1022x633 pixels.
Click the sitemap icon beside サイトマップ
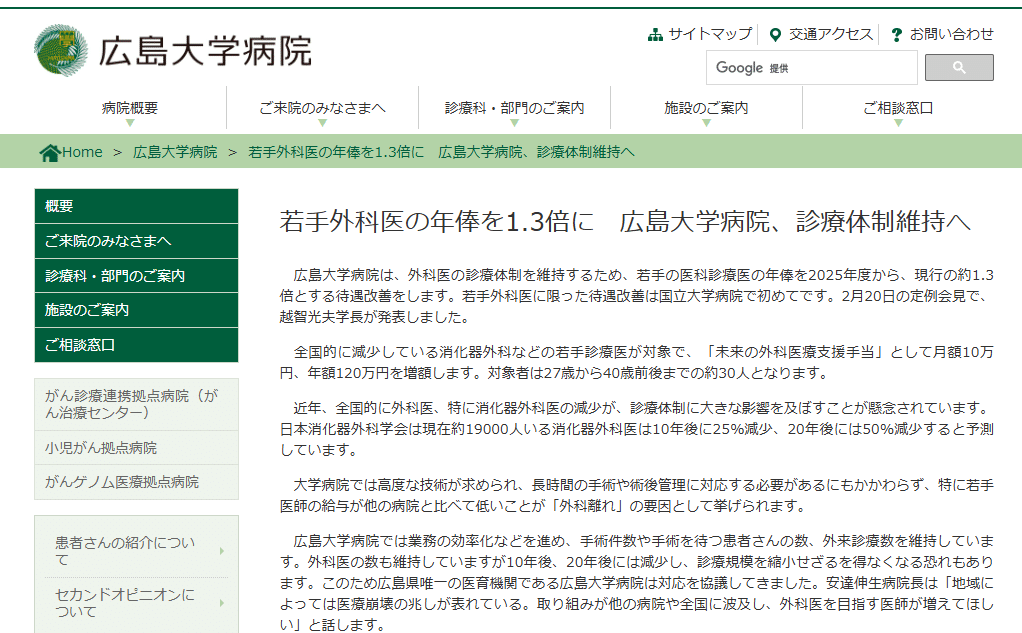pyautogui.click(x=656, y=33)
